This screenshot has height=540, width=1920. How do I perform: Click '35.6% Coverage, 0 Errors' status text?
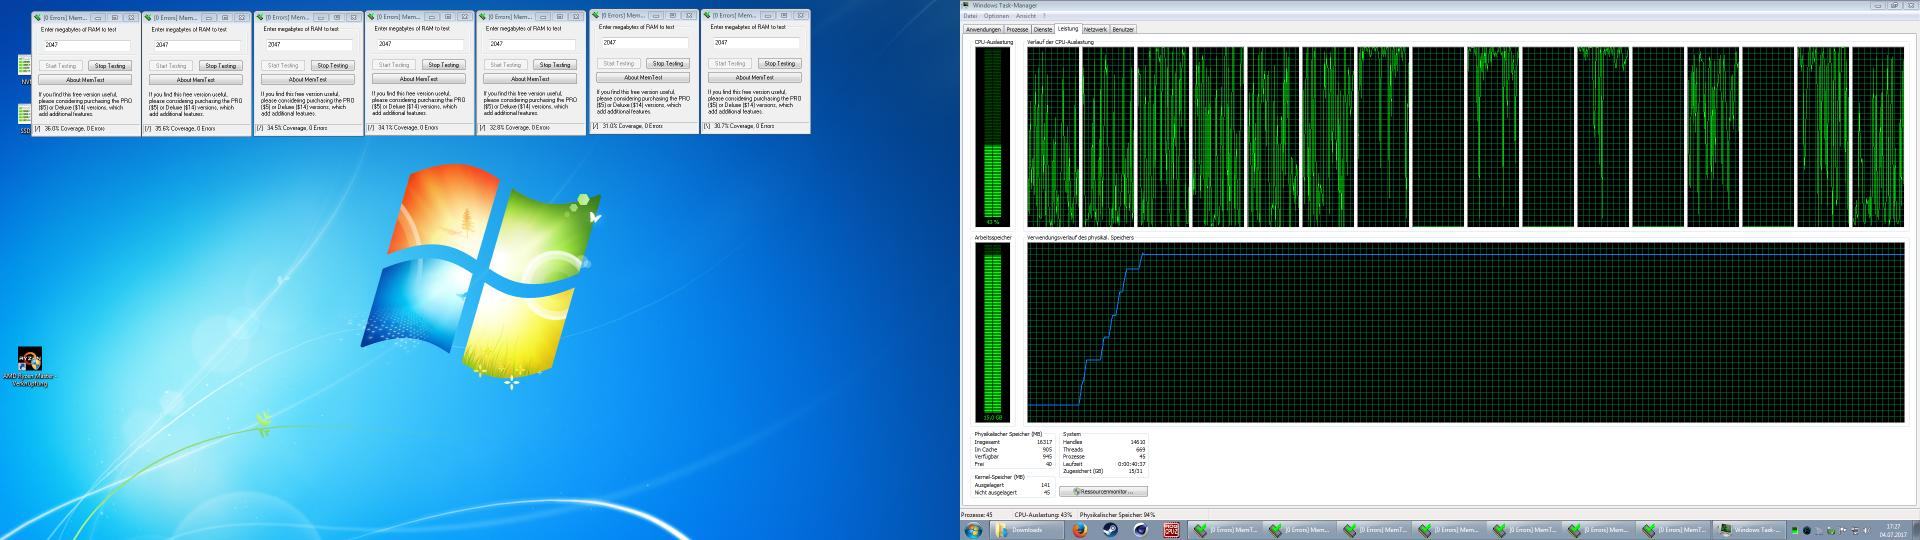point(185,128)
